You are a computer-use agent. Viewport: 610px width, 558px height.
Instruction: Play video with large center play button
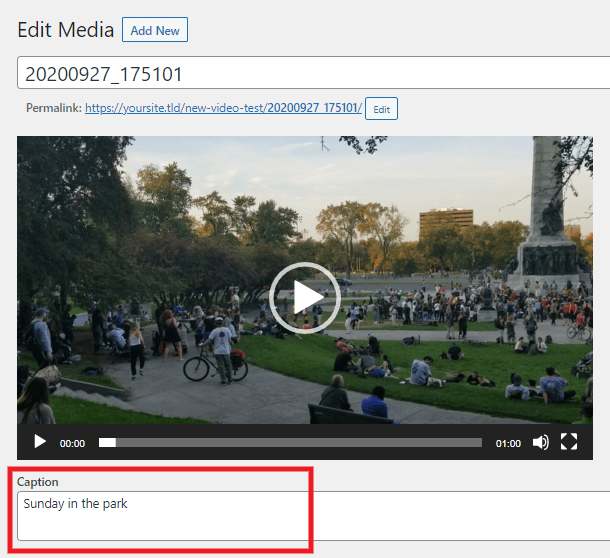[305, 298]
